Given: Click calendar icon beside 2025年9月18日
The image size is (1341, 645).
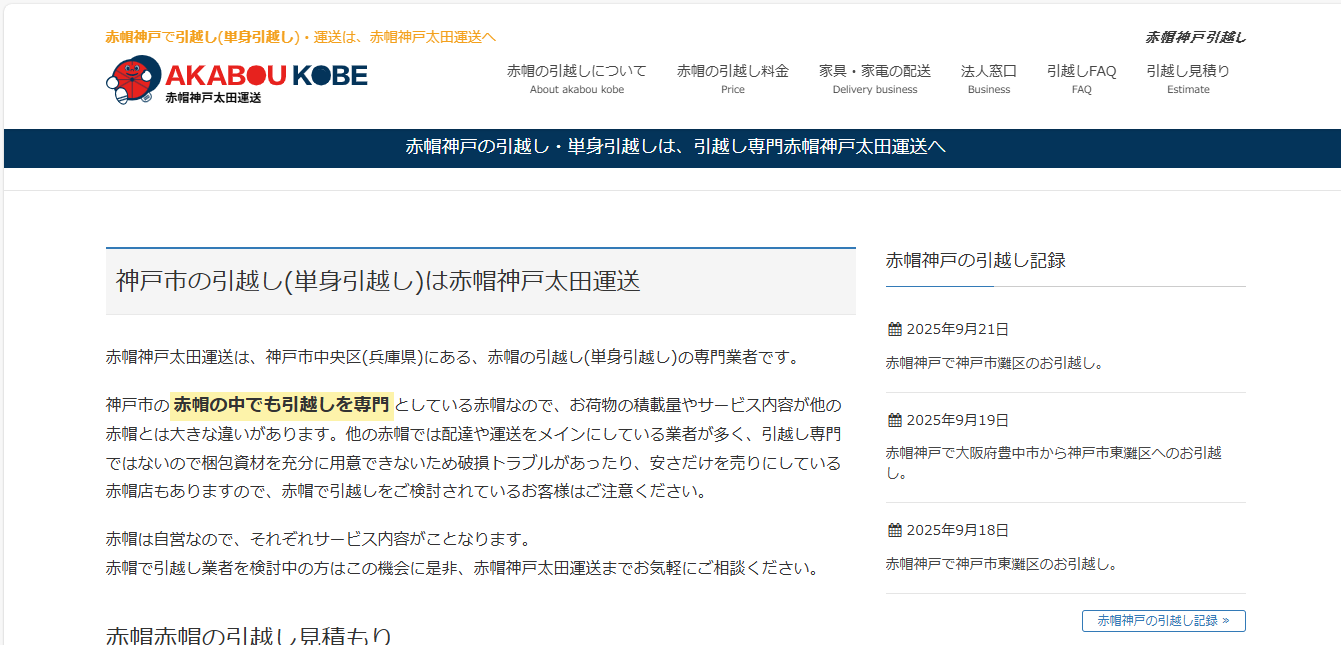Looking at the screenshot, I should 895,530.
